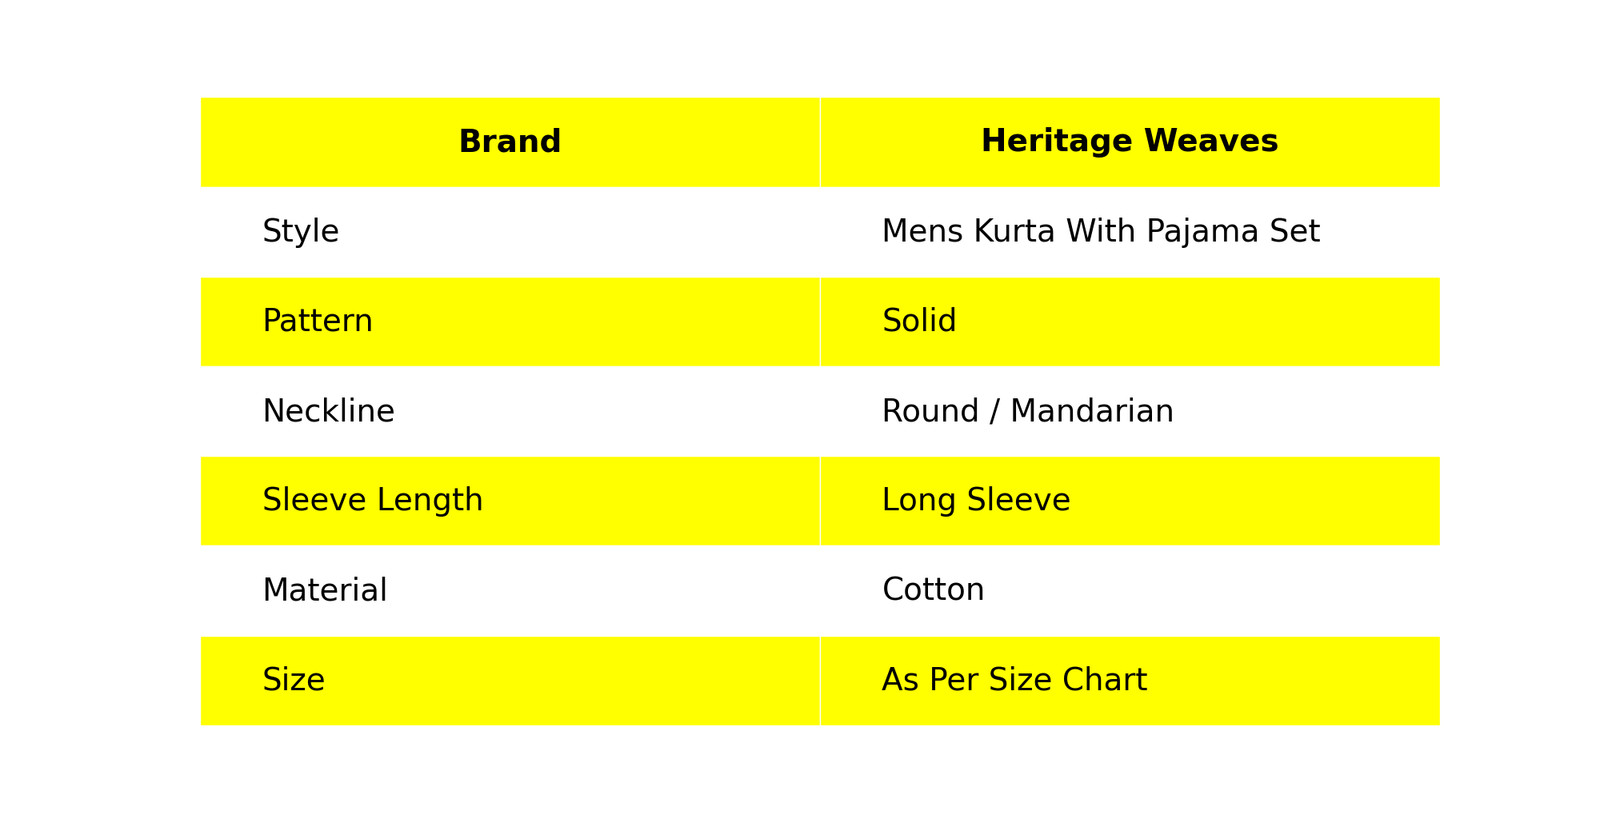Click the Round / Mandarian value

tap(1027, 411)
